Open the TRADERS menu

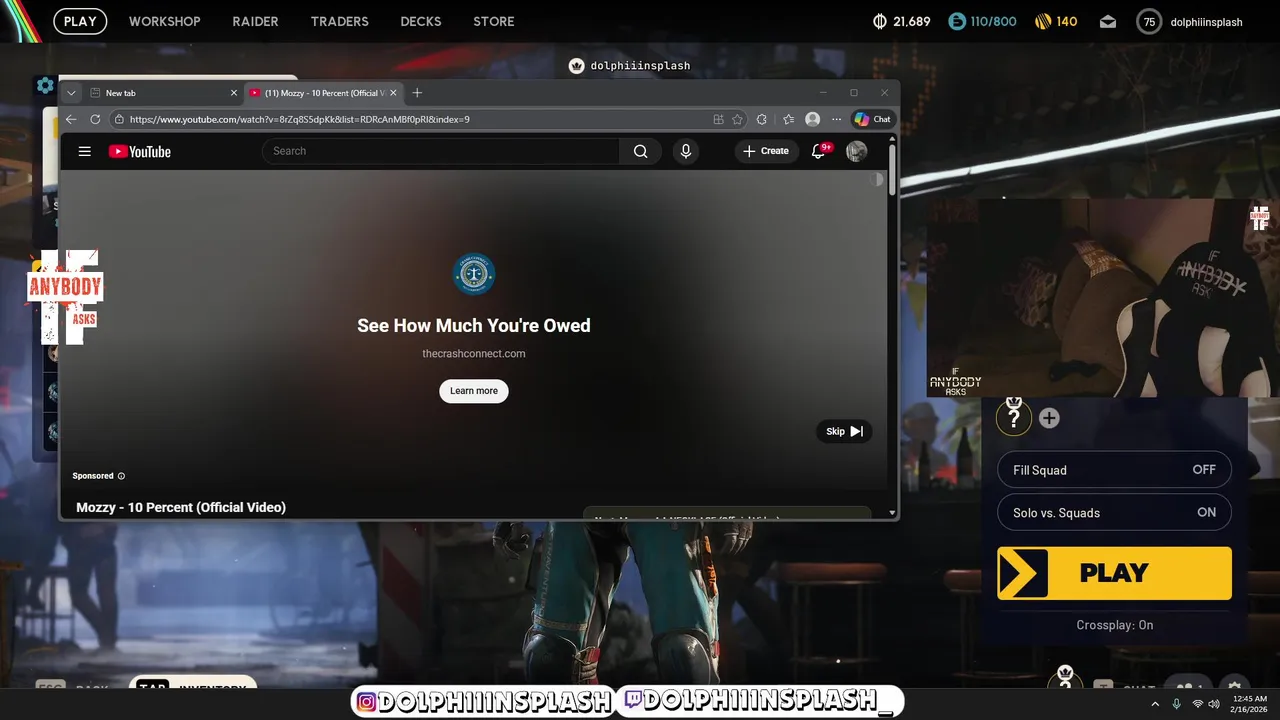coord(339,21)
